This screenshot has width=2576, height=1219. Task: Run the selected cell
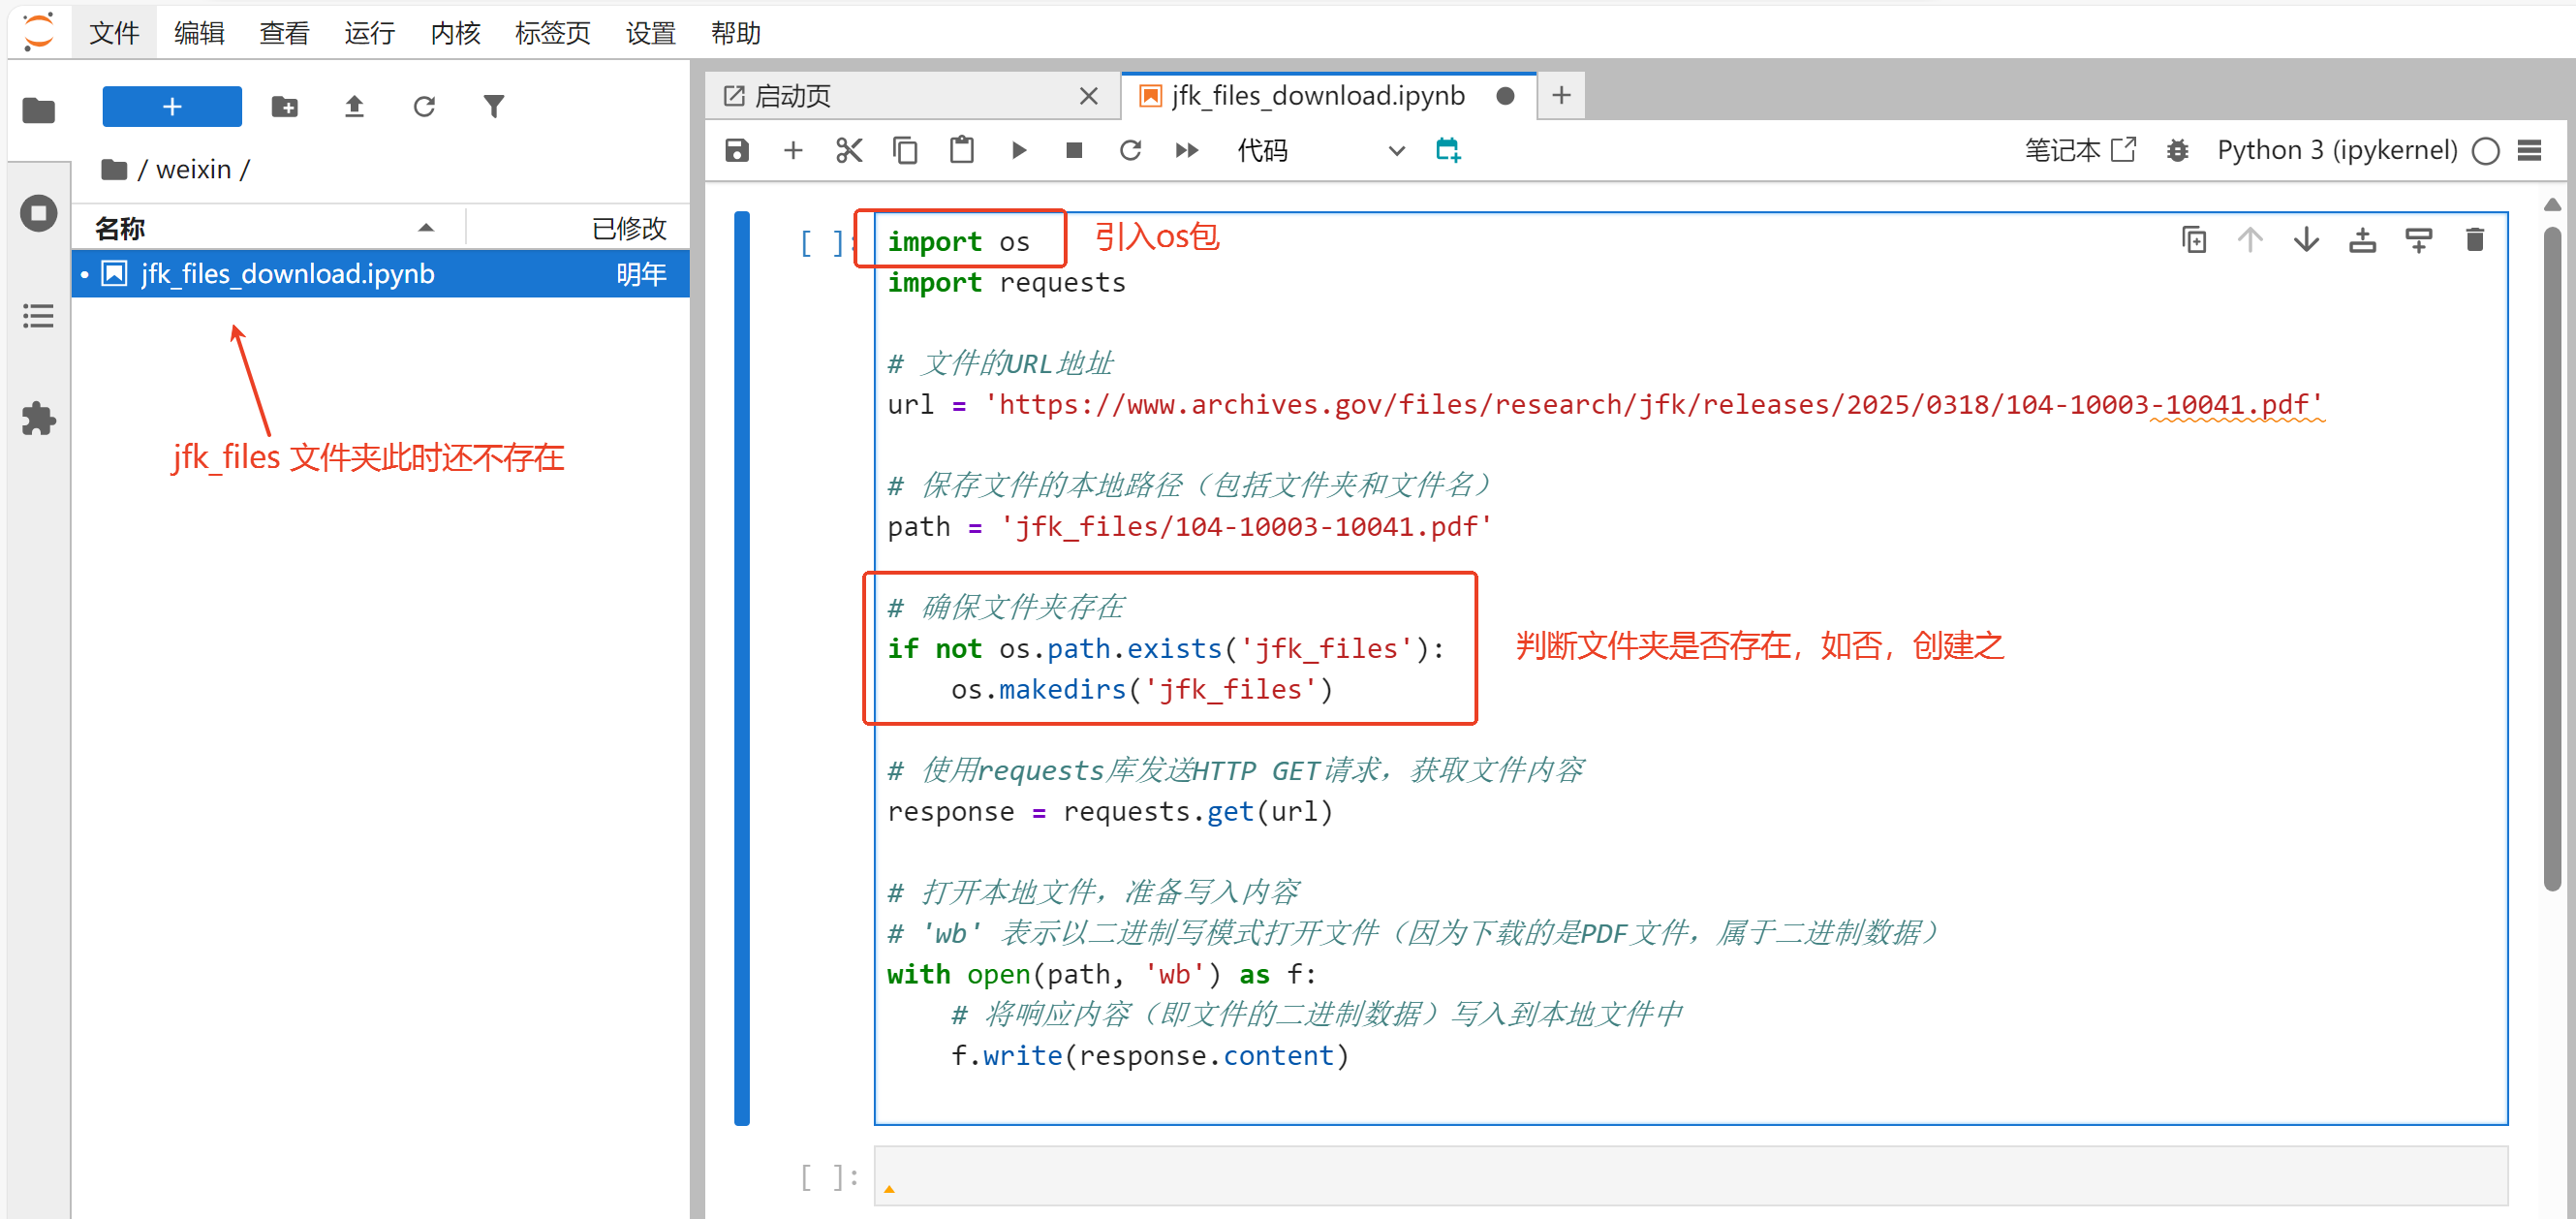point(1018,150)
